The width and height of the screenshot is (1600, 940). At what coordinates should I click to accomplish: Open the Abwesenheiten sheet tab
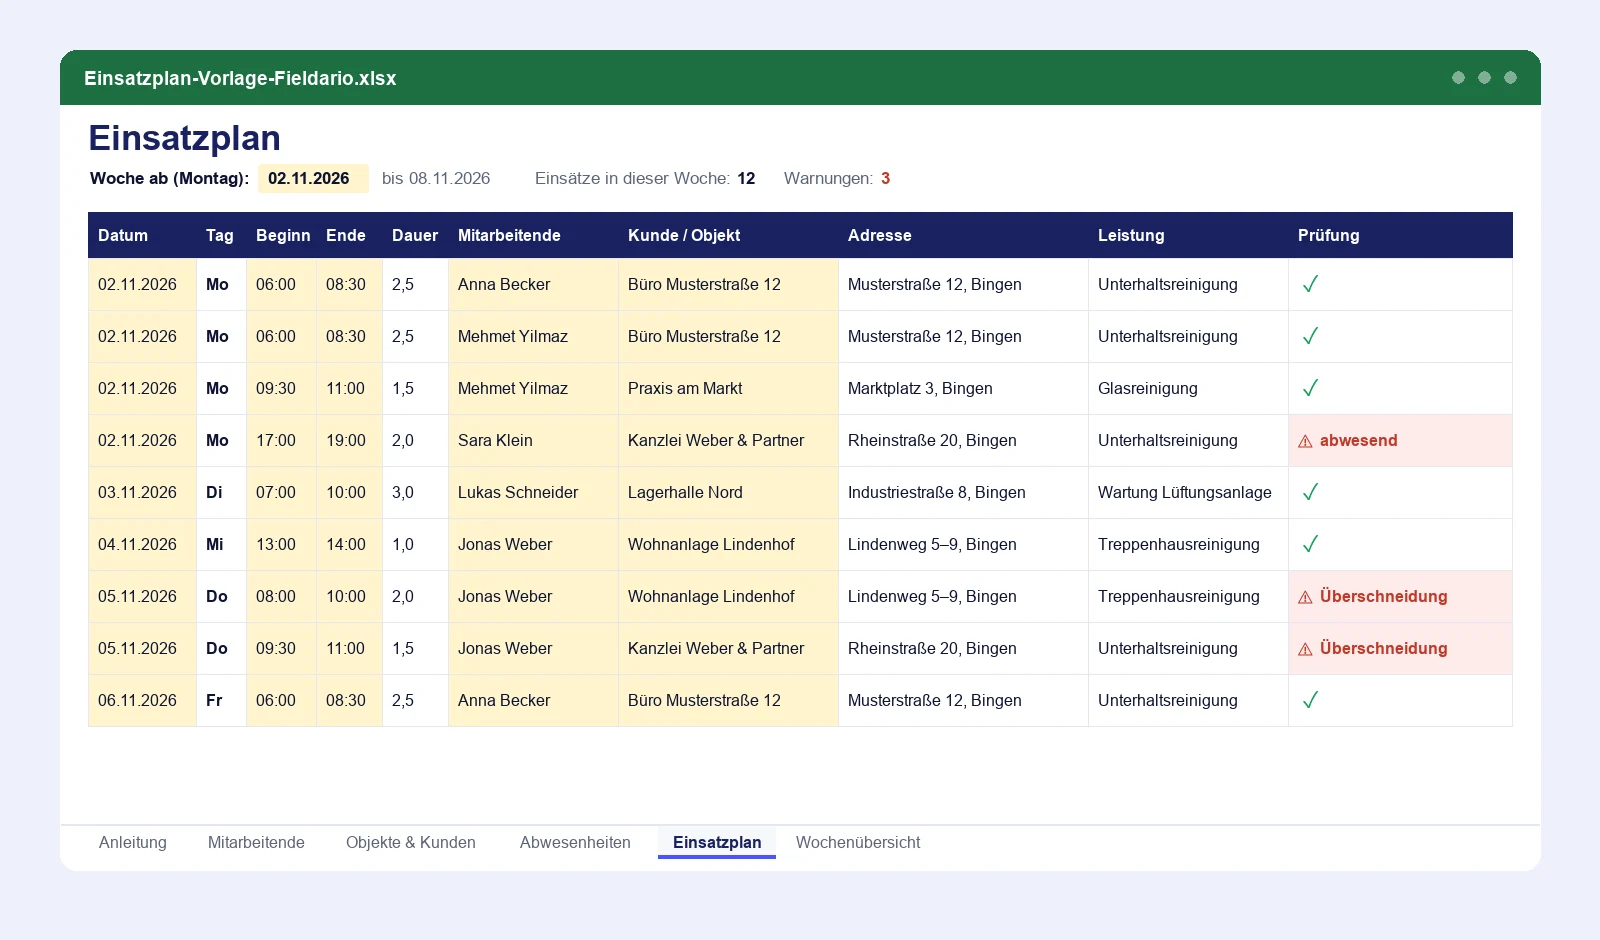pyautogui.click(x=575, y=842)
